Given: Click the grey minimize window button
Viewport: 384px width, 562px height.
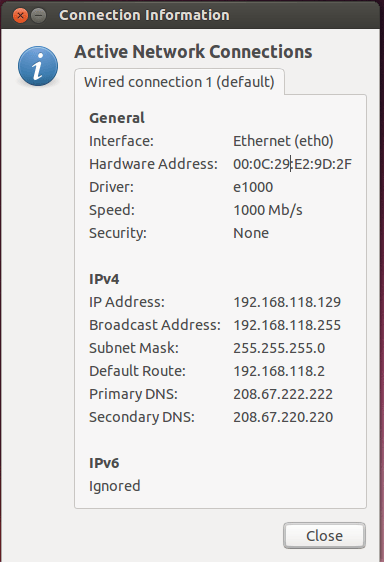Looking at the screenshot, I should coord(39,16).
